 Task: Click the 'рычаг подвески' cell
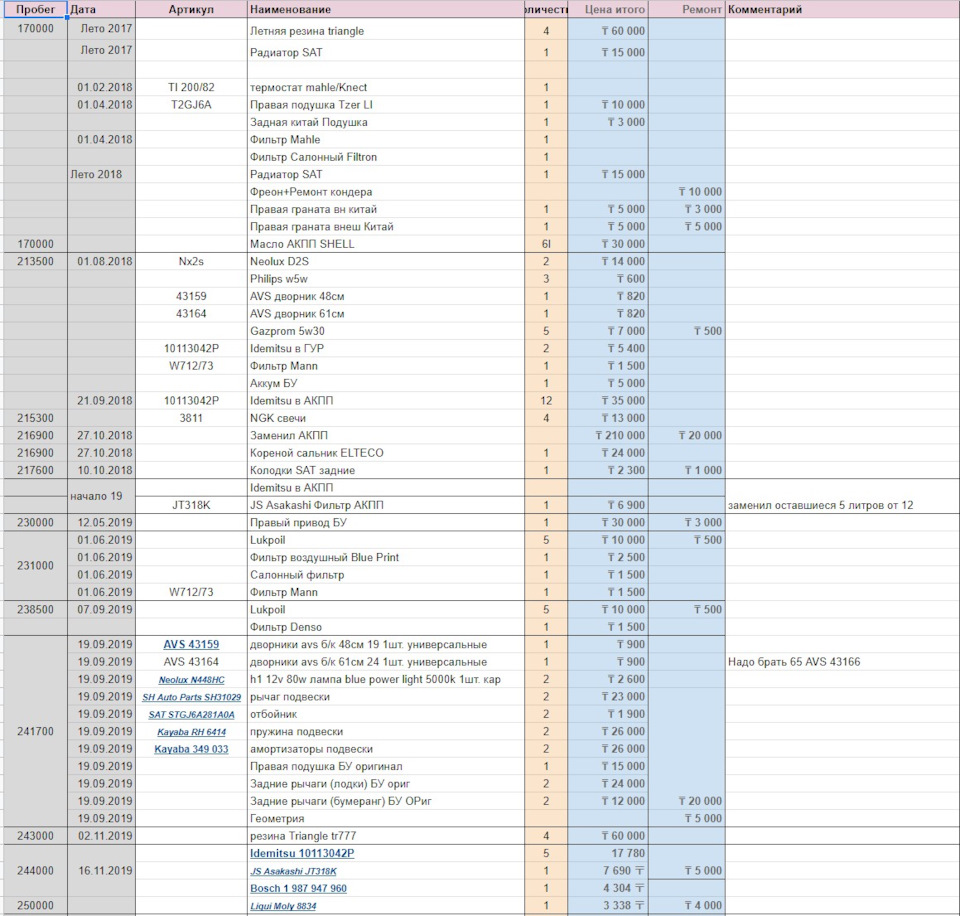click(x=386, y=697)
